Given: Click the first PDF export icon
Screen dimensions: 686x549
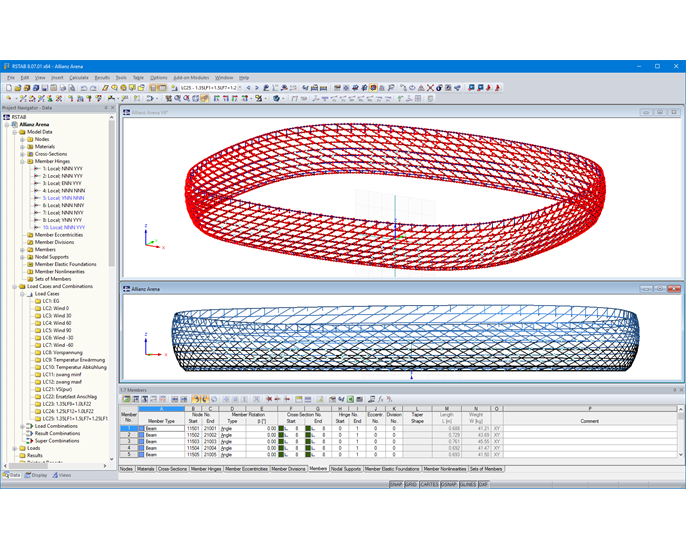Looking at the screenshot, I should pos(489,88).
